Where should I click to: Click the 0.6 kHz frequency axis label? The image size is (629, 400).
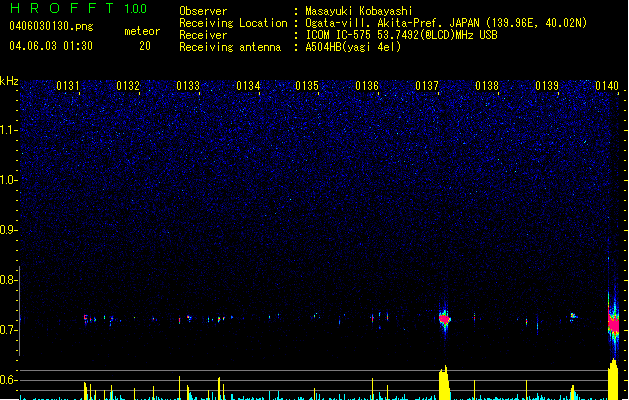(x=8, y=380)
